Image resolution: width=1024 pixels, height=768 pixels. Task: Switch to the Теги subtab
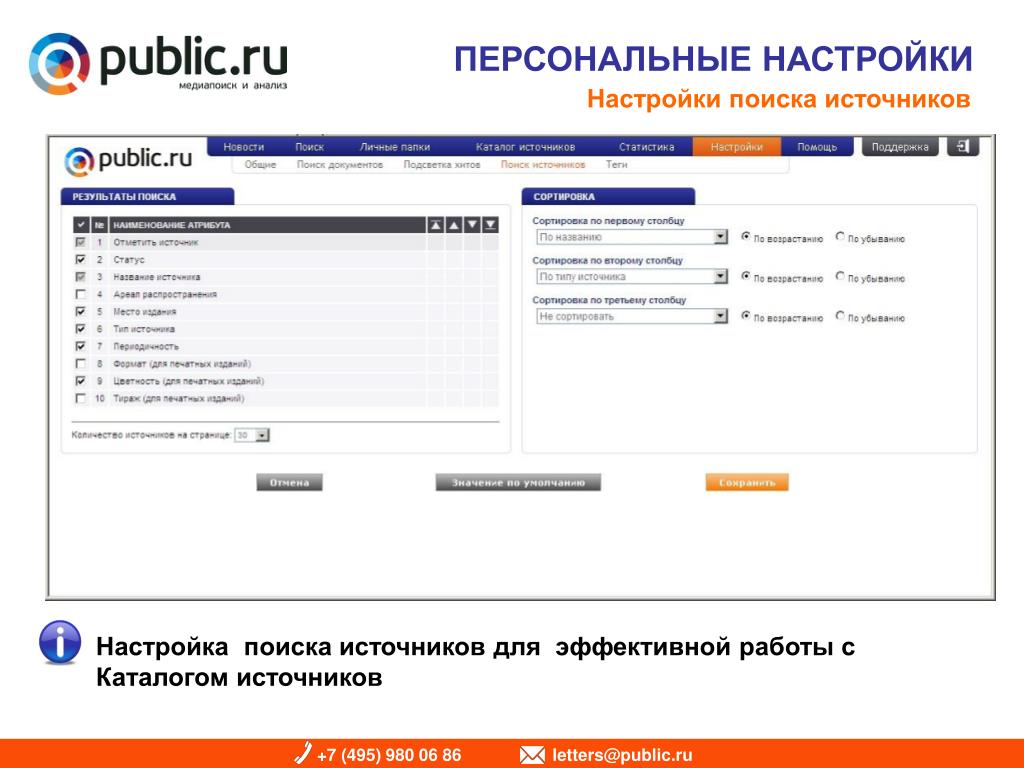pyautogui.click(x=616, y=165)
